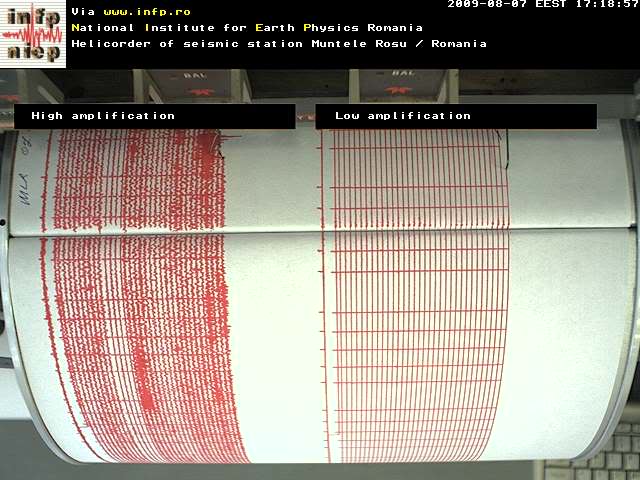This screenshot has height=480, width=640.
Task: Open the www.infp.ro link
Action: tap(146, 12)
